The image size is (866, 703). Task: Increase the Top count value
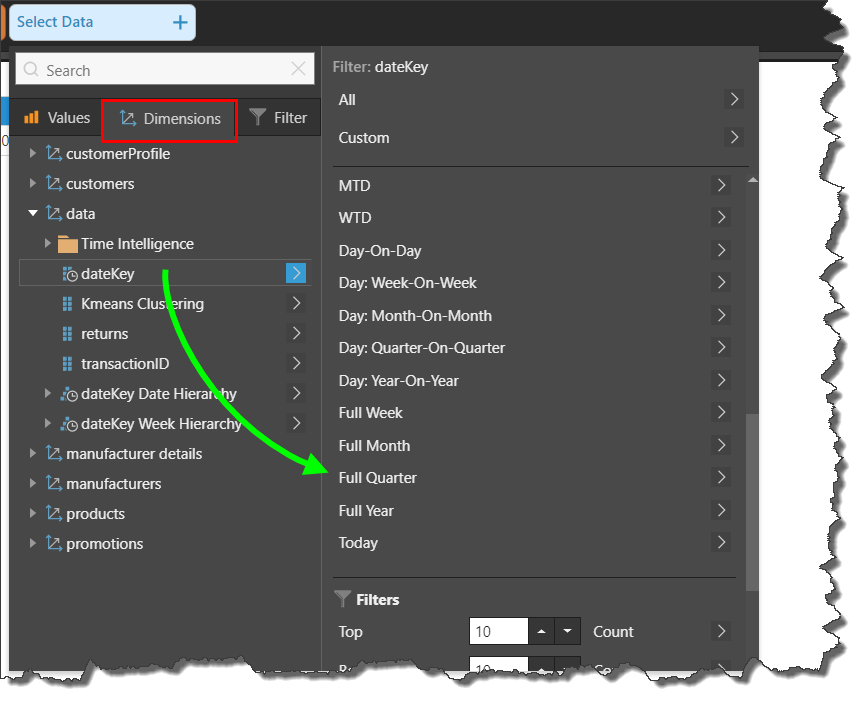coord(541,632)
